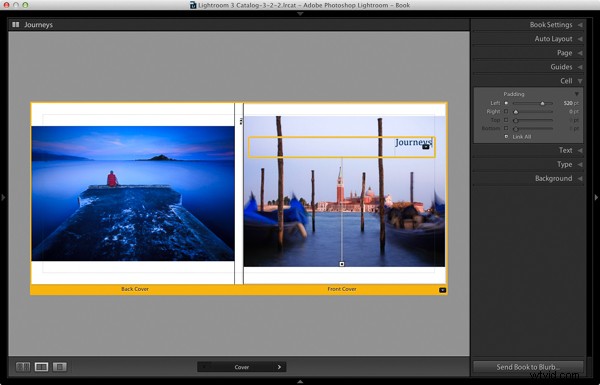600x385 pixels.
Task: Adjust Left padding slider handle
Action: click(x=542, y=103)
